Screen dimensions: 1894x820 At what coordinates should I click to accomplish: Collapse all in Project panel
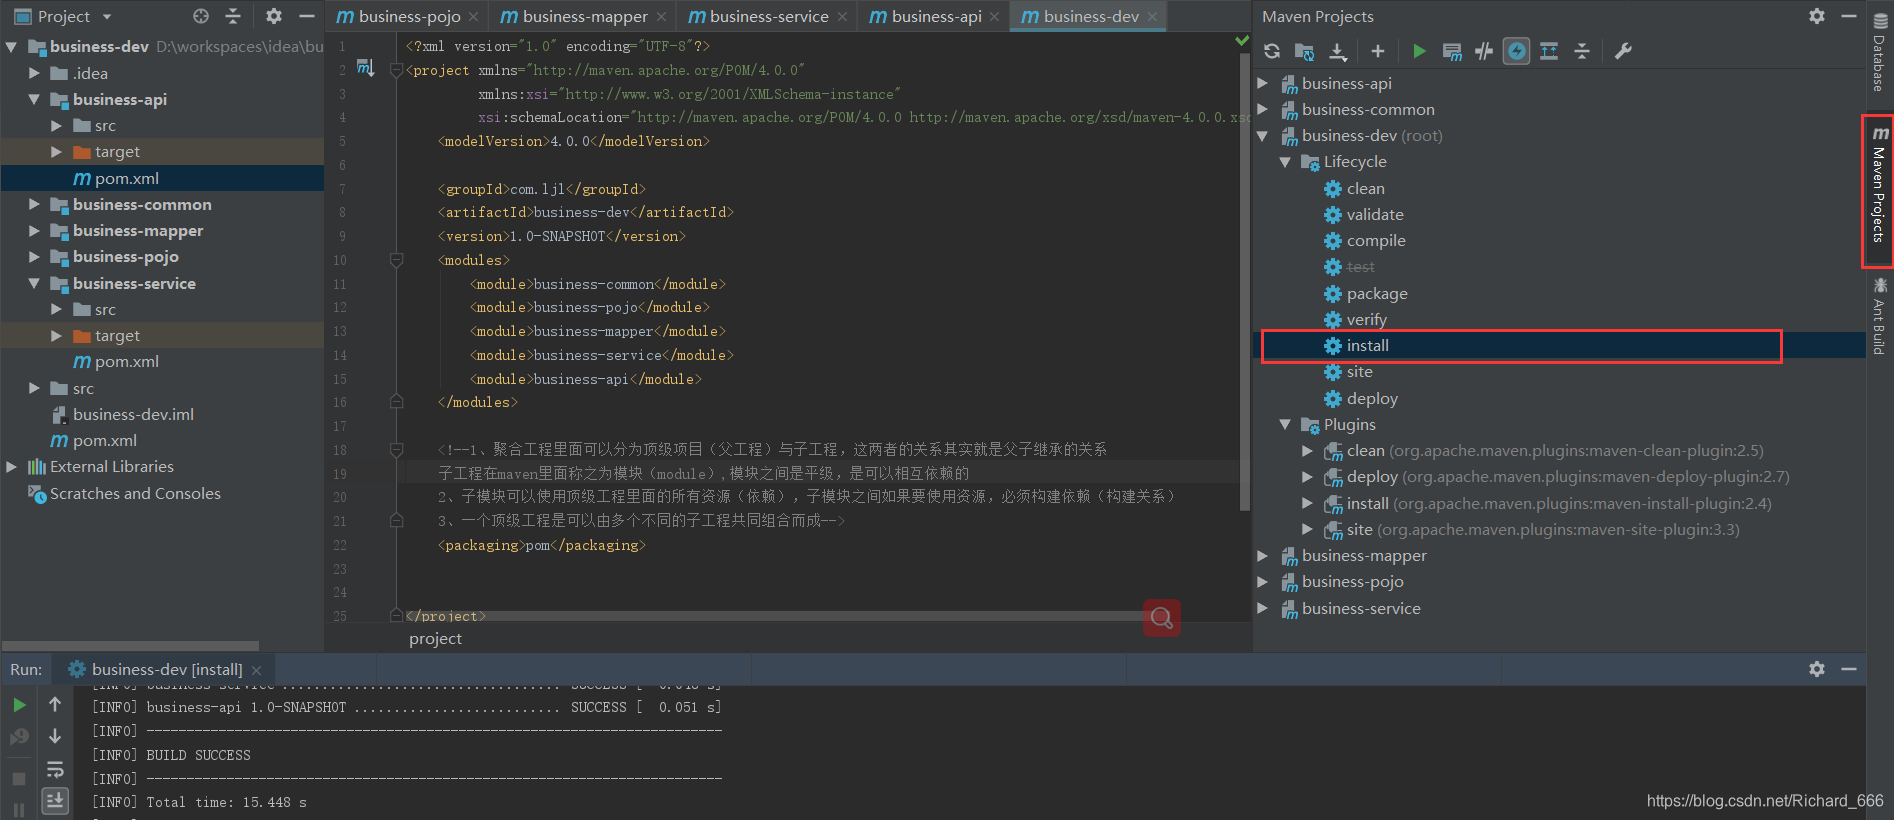[233, 16]
